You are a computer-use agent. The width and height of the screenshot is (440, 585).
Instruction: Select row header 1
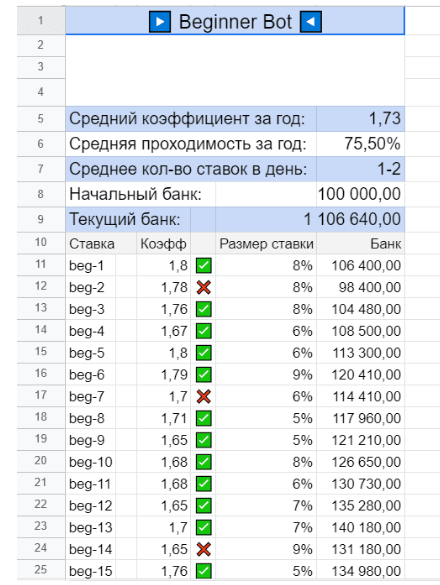pyautogui.click(x=41, y=21)
